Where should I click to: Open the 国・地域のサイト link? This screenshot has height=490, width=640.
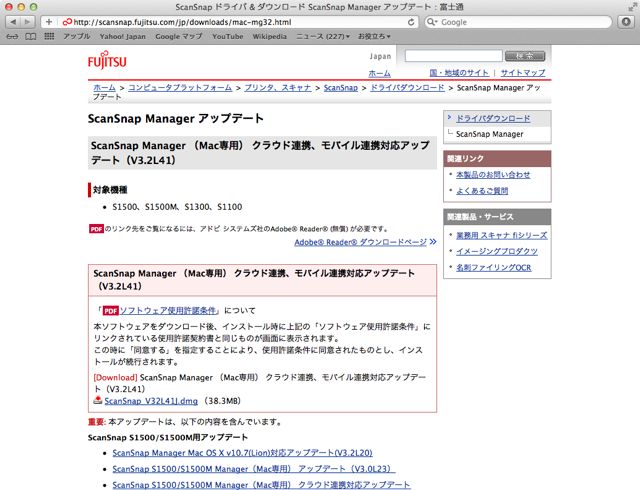459,73
